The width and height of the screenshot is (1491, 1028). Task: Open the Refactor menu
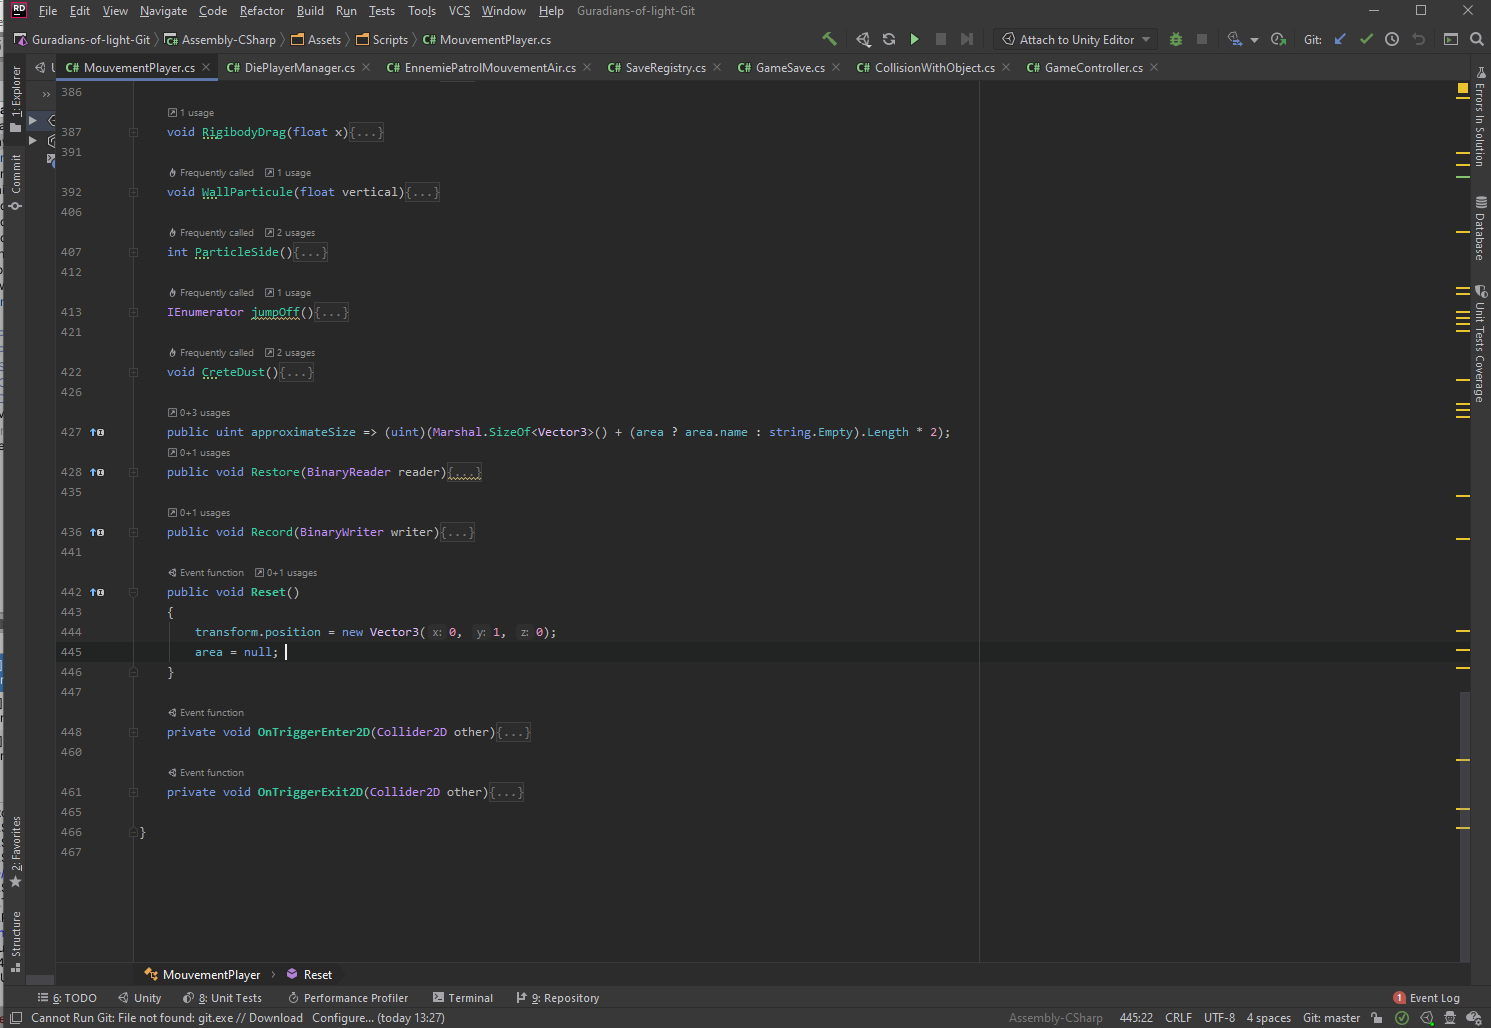pyautogui.click(x=262, y=11)
